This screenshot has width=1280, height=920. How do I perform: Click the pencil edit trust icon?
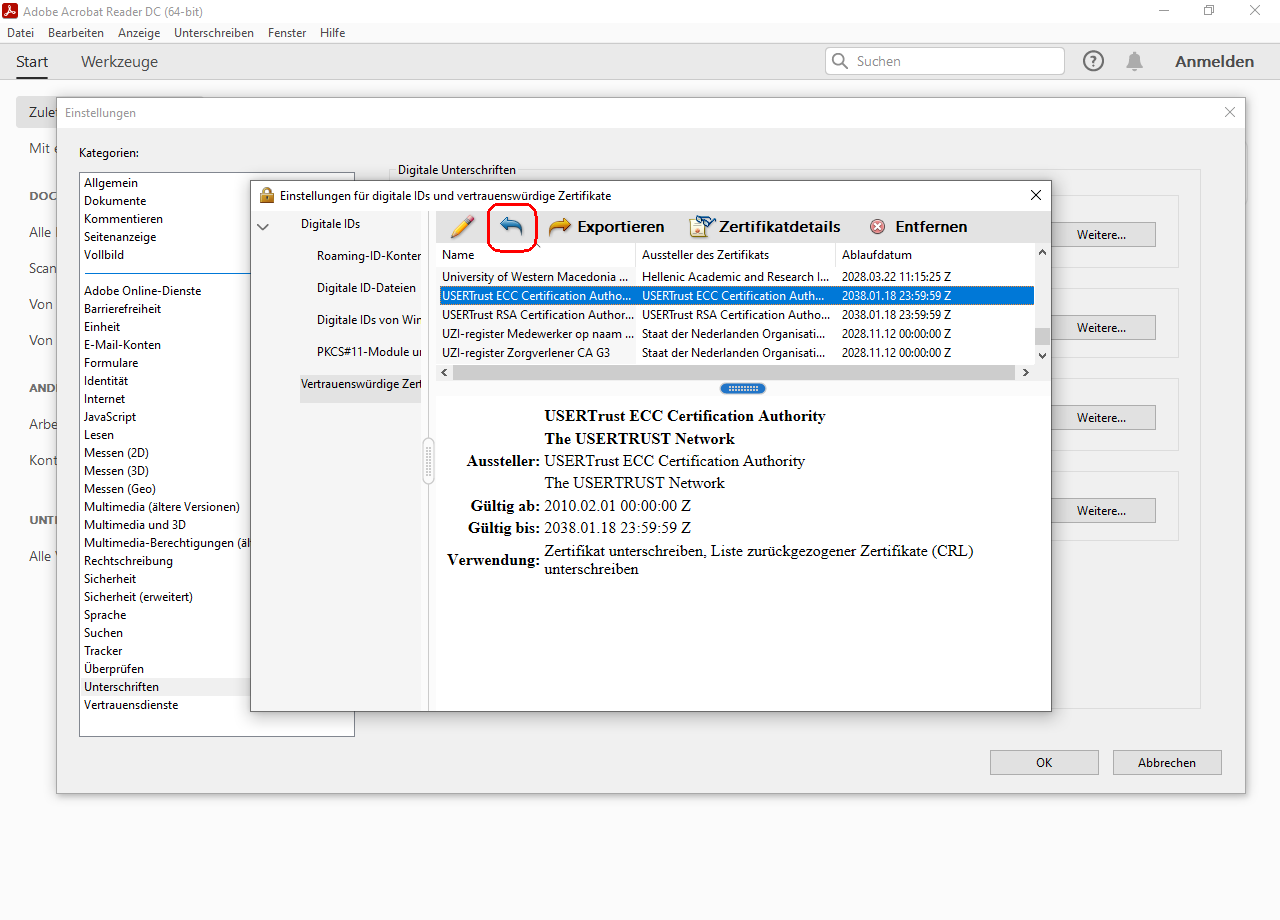point(462,227)
